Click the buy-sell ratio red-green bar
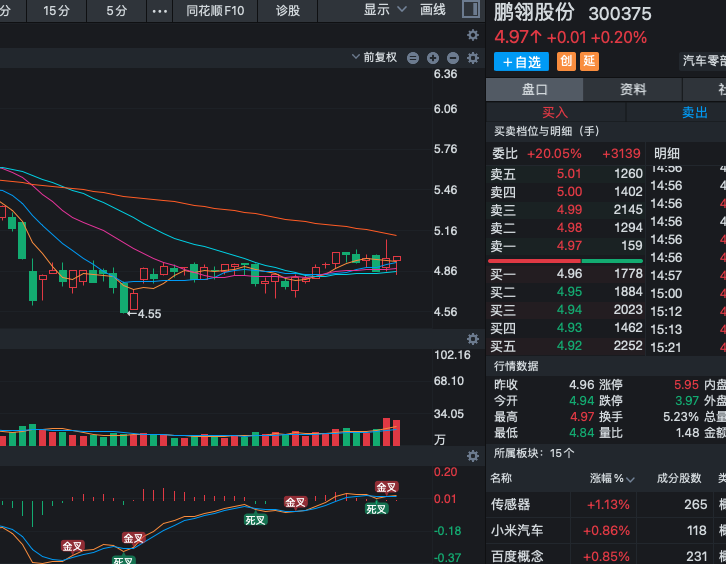726x564 pixels. tap(565, 261)
